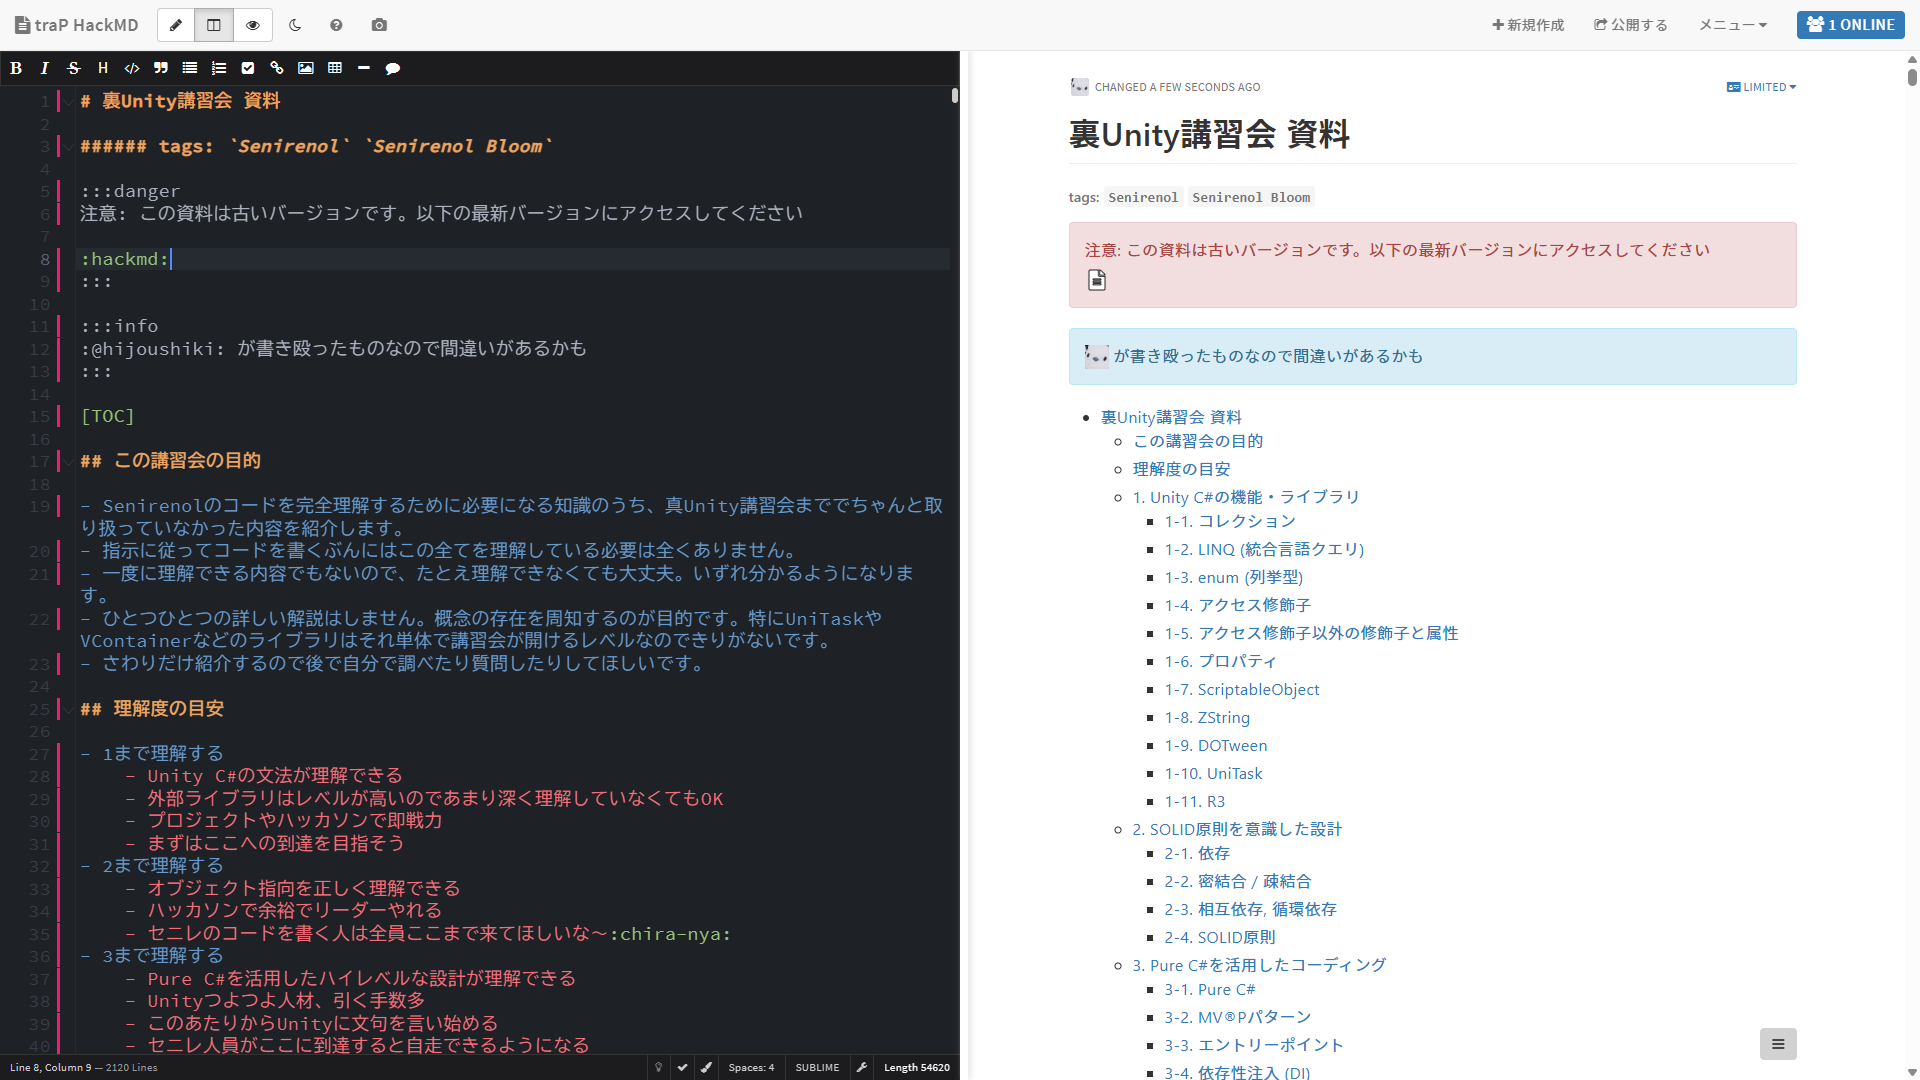Image resolution: width=1920 pixels, height=1080 pixels.
Task: Apply strikethrough formatting in editor toolbar
Action: click(74, 68)
